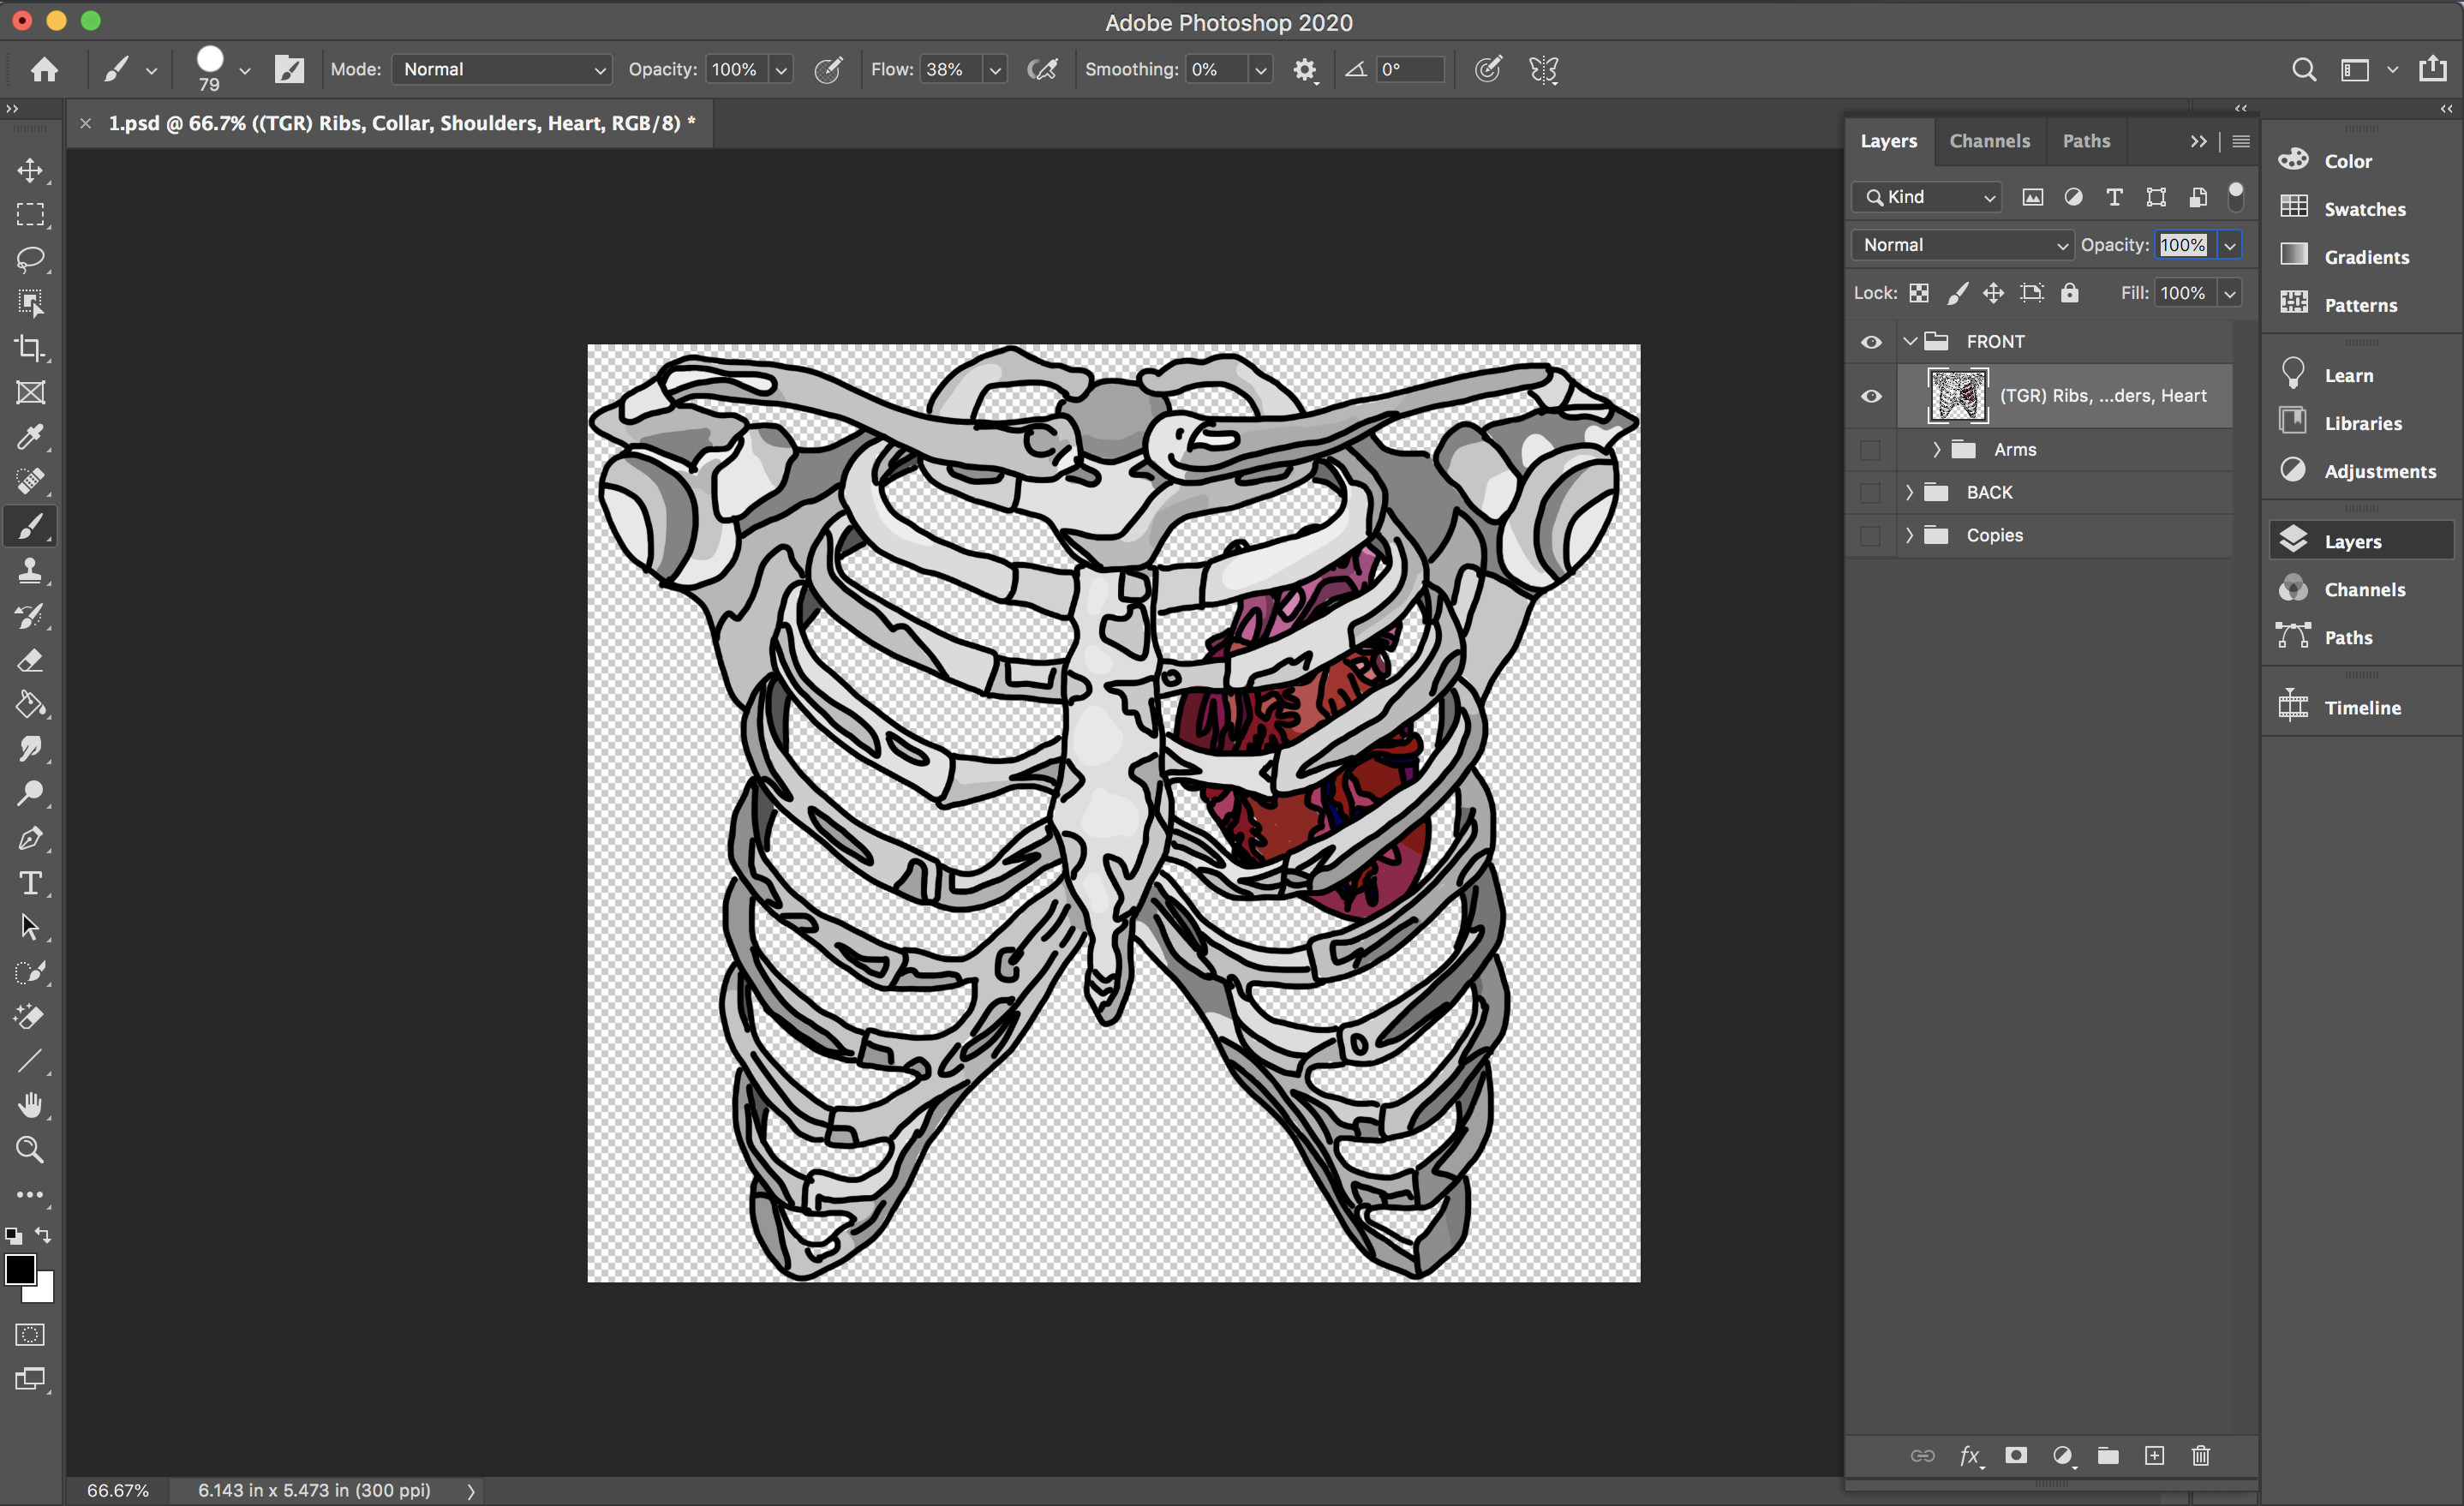
Task: Open the layer blend mode Normal dropdown
Action: click(x=1962, y=245)
